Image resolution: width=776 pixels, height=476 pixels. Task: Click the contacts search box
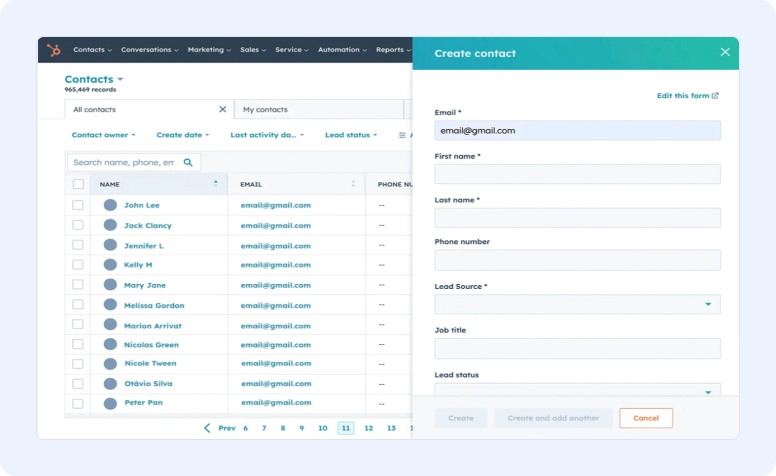(134, 162)
